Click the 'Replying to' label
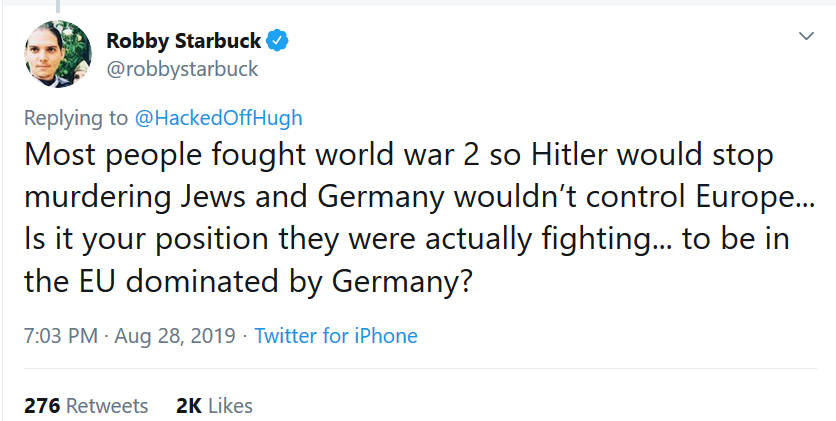 coord(75,118)
